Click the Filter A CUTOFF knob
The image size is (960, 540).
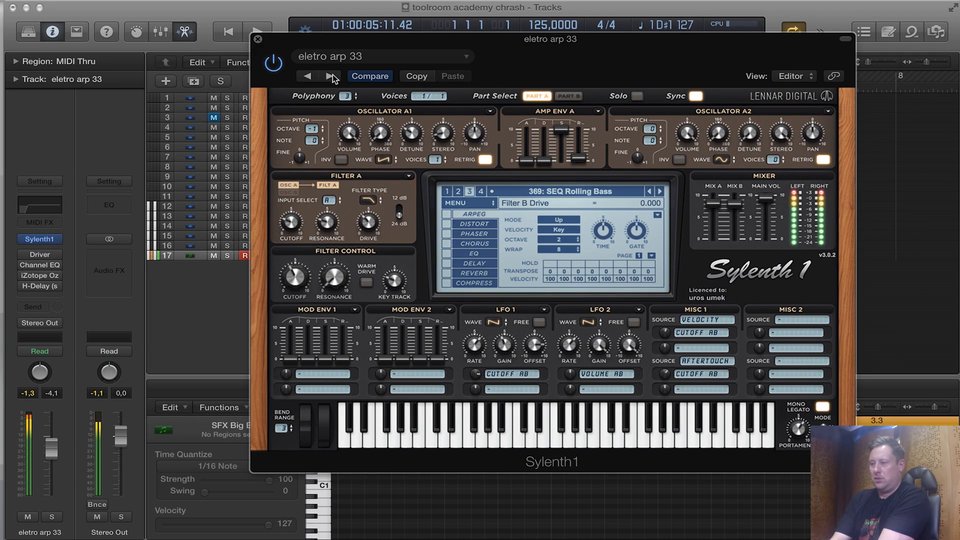(290, 222)
